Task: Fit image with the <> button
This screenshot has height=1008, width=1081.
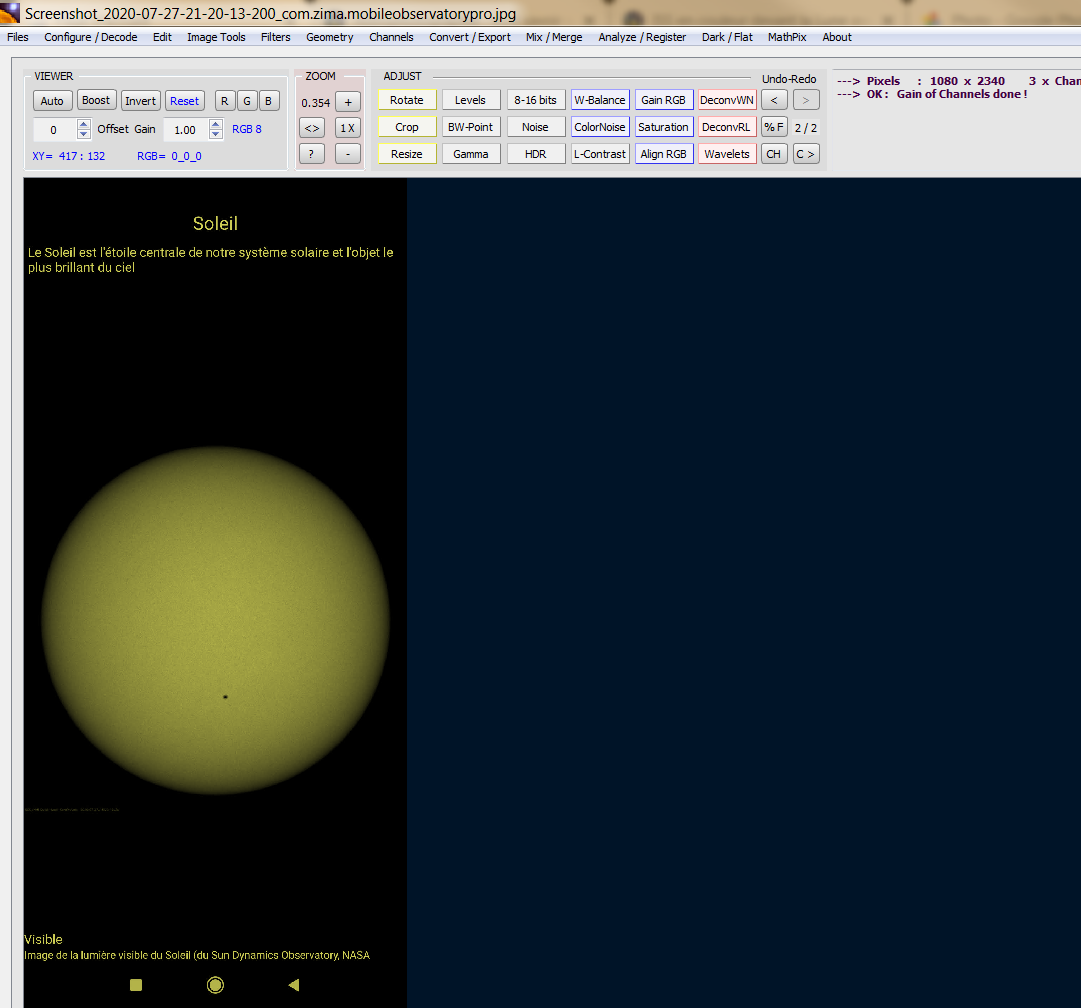Action: [x=312, y=128]
